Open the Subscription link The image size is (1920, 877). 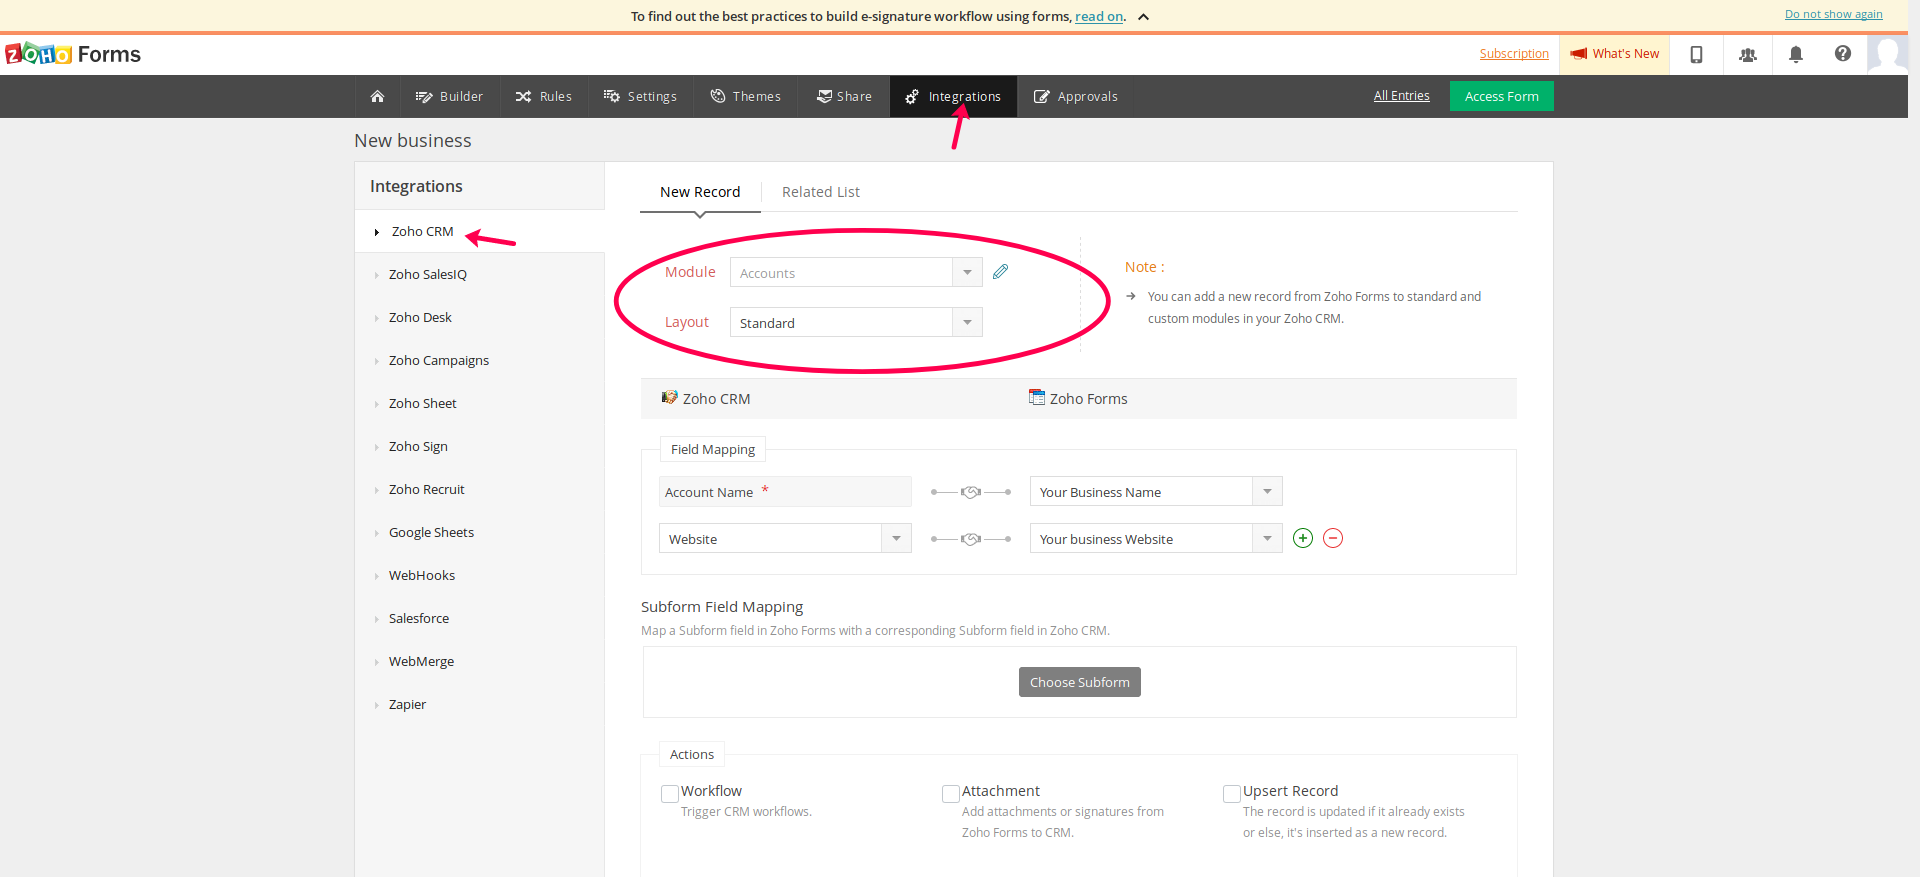[1514, 54]
